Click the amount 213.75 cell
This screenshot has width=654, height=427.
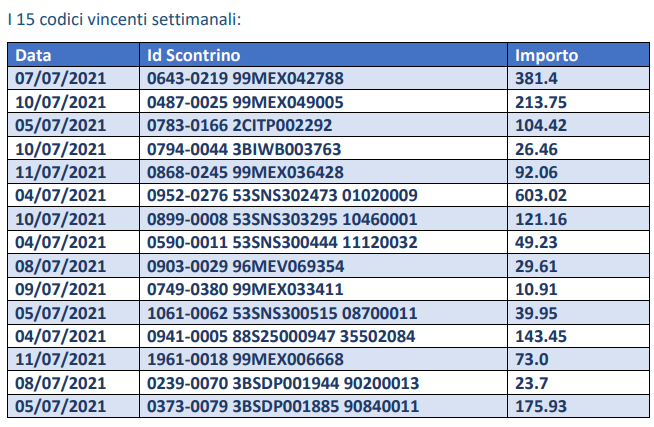point(578,102)
